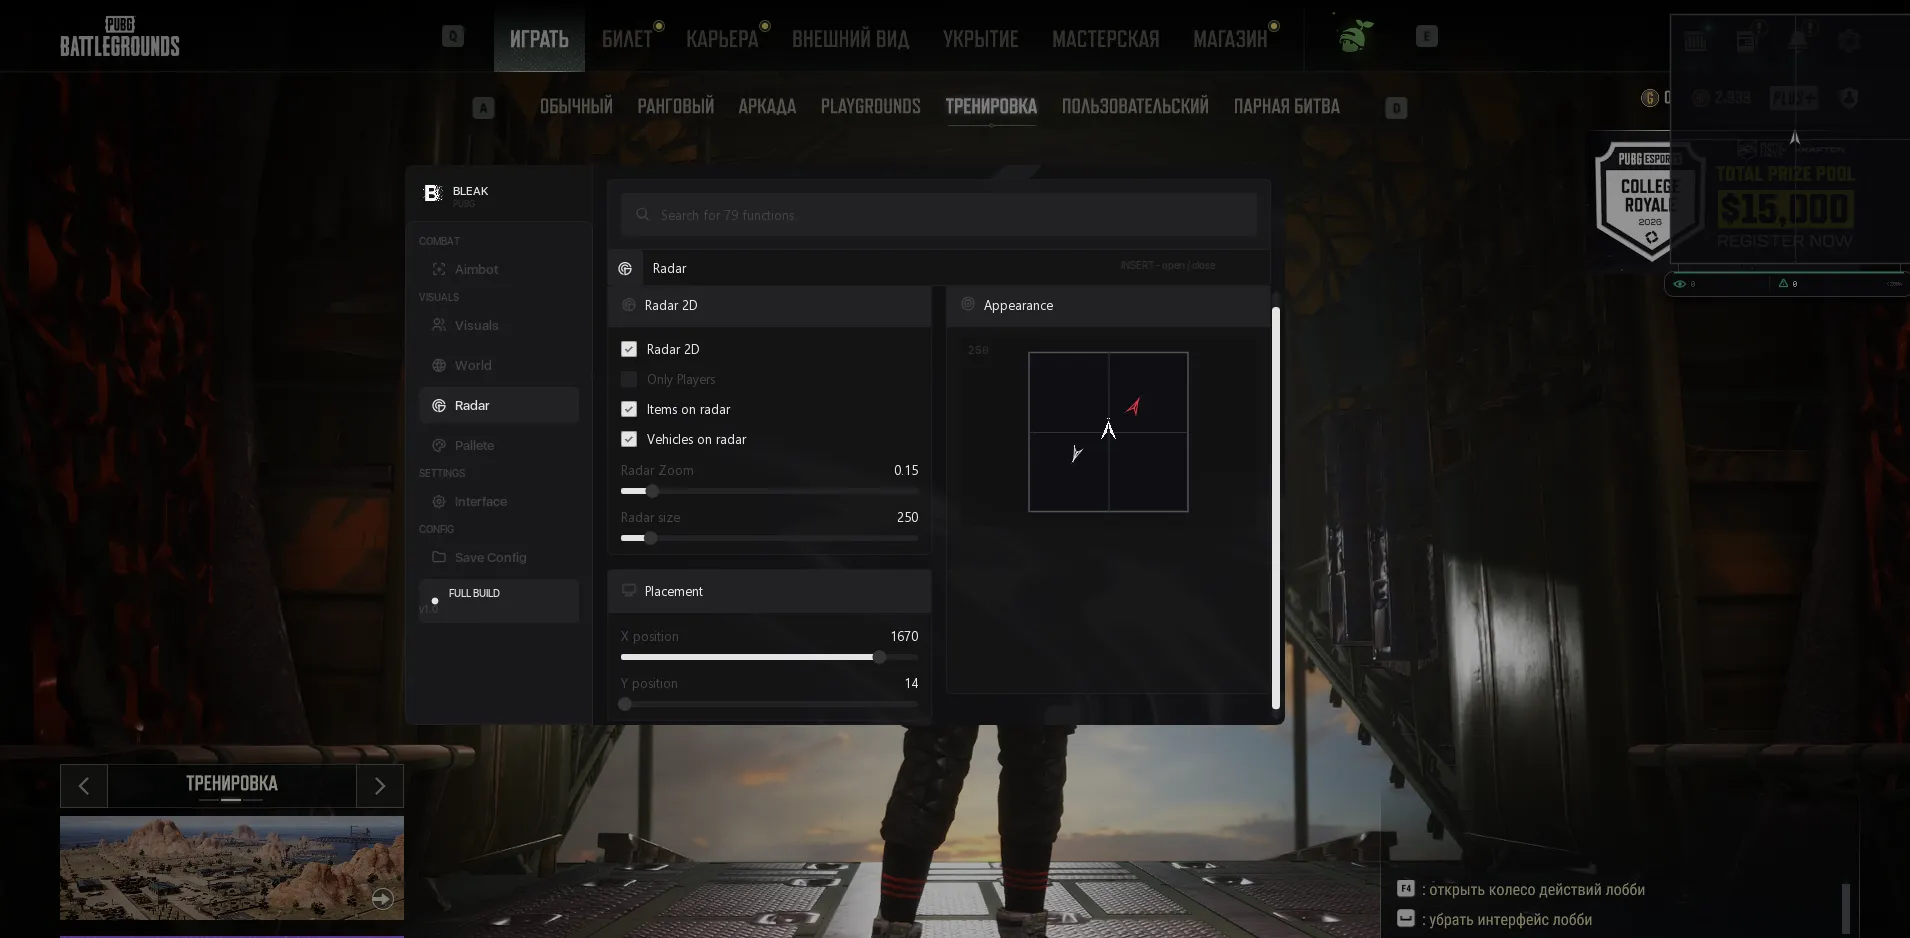Open the ИГРАТЬ main tab
This screenshot has width=1910, height=938.
tap(539, 39)
